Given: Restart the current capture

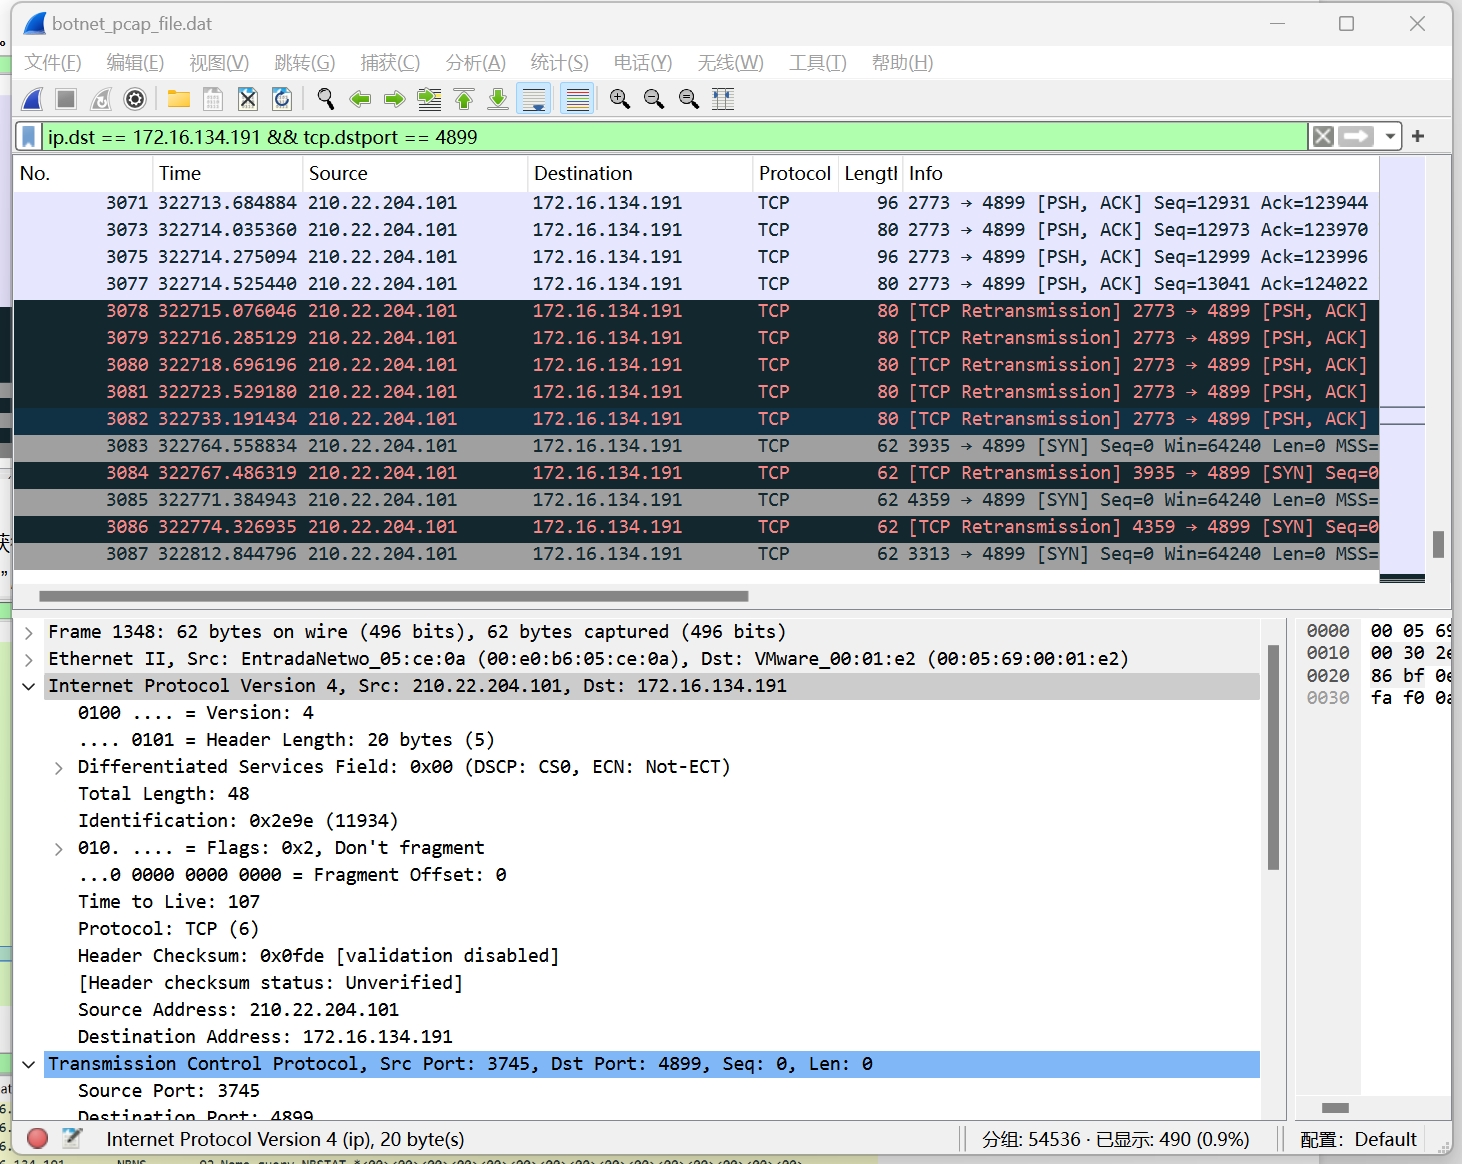Looking at the screenshot, I should click(101, 99).
